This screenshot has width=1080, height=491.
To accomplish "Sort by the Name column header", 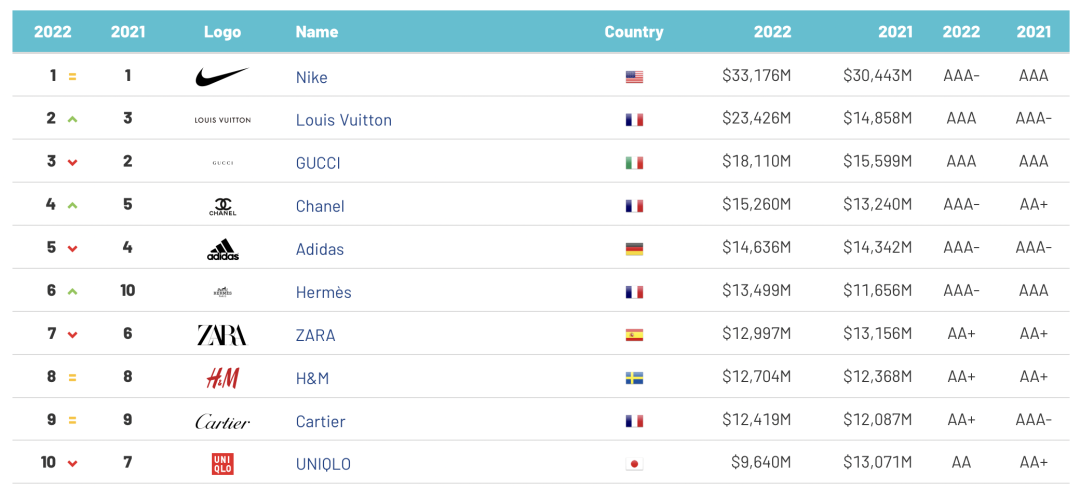I will pos(317,32).
